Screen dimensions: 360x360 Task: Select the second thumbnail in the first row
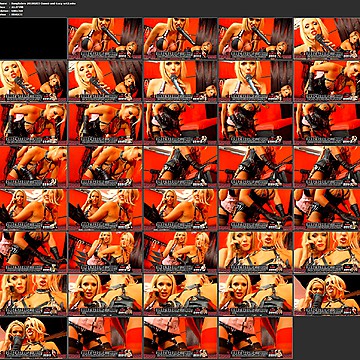105,38
